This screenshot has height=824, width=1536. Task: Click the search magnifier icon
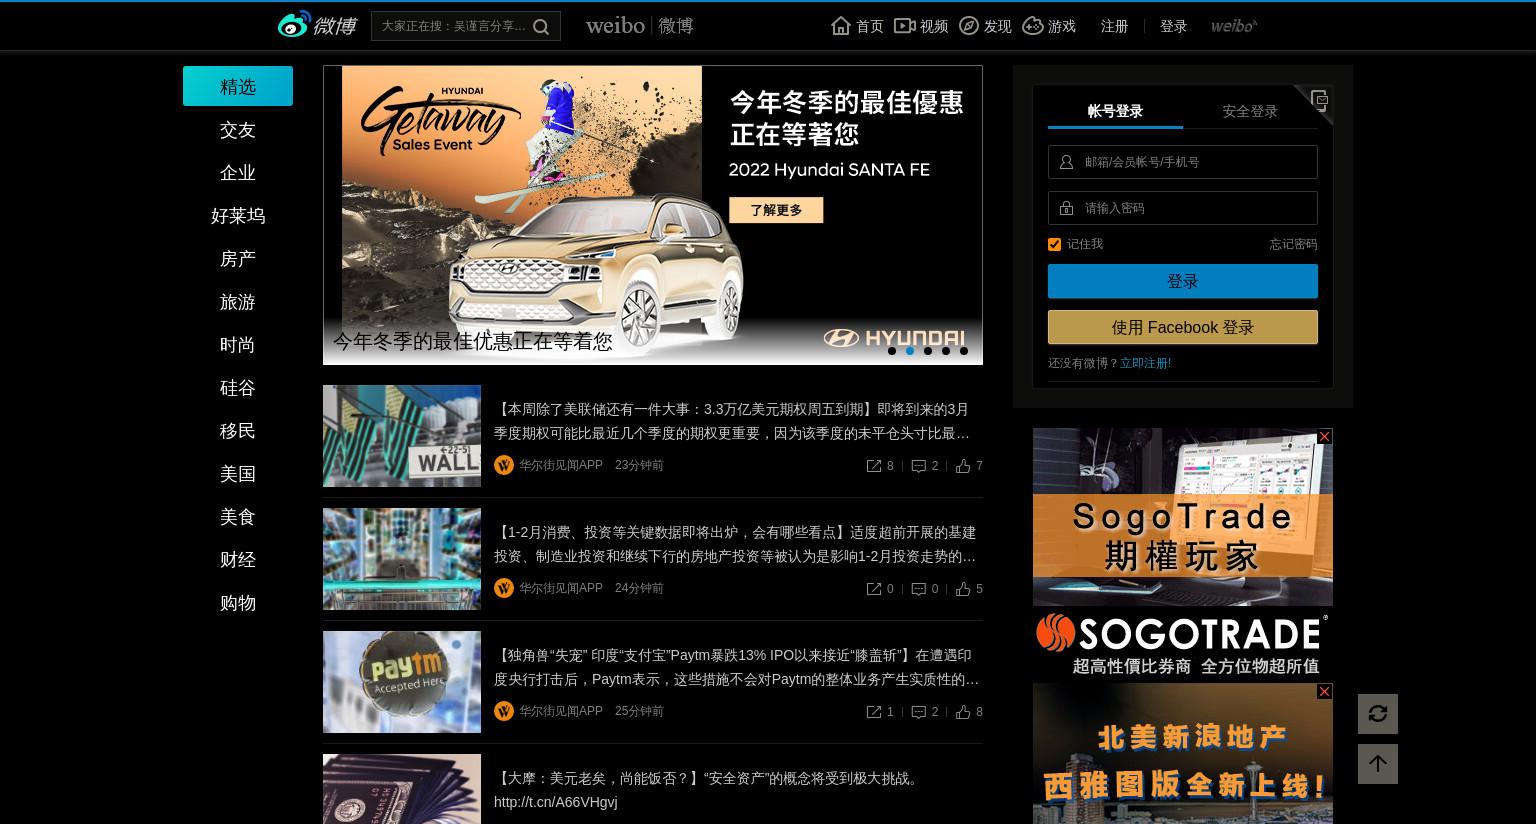click(x=541, y=27)
